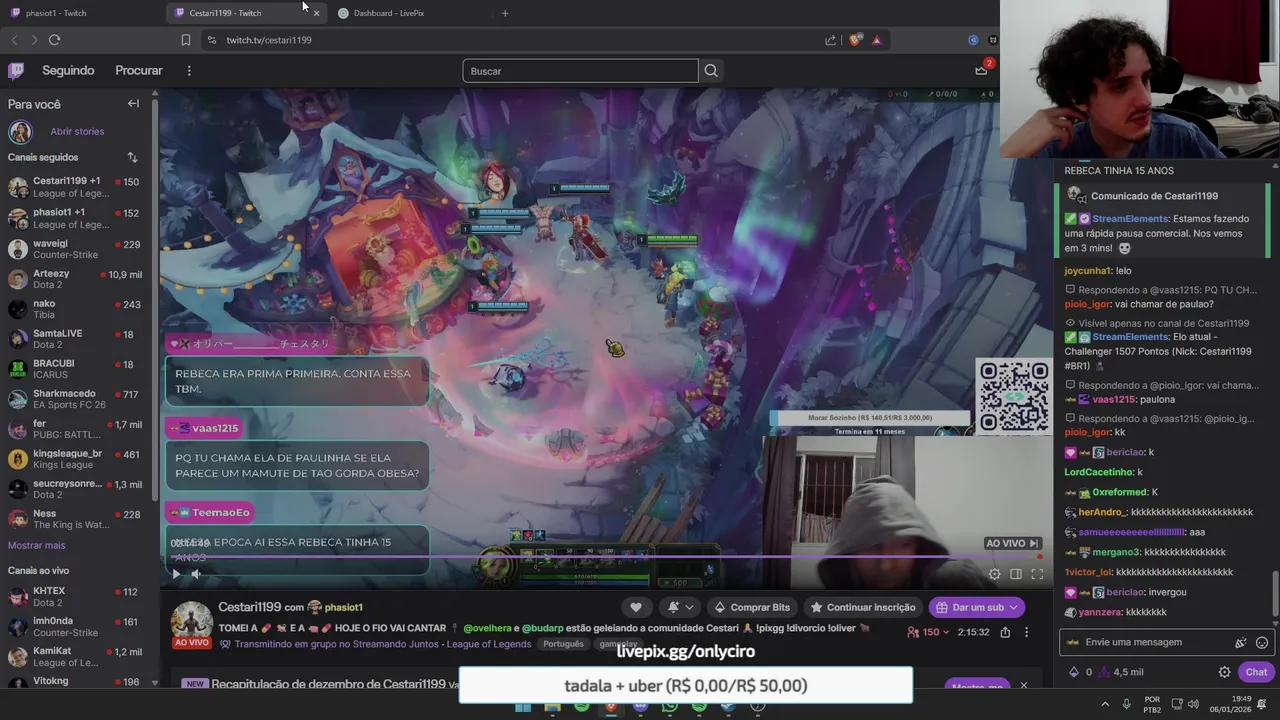
Task: Click phasiot1 co-streamer name link
Action: tap(343, 607)
